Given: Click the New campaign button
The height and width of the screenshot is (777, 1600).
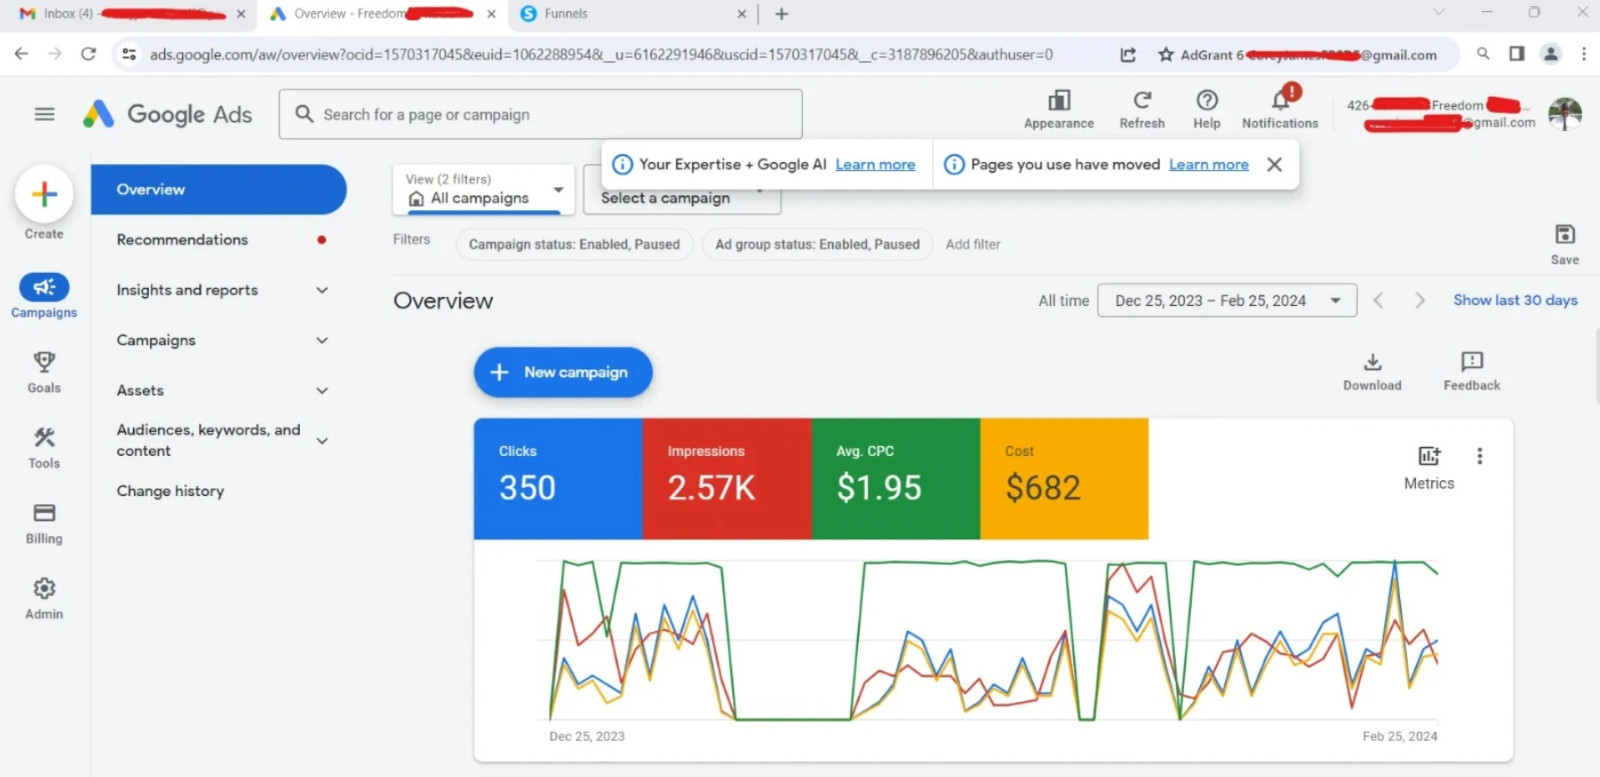Looking at the screenshot, I should click(x=563, y=372).
